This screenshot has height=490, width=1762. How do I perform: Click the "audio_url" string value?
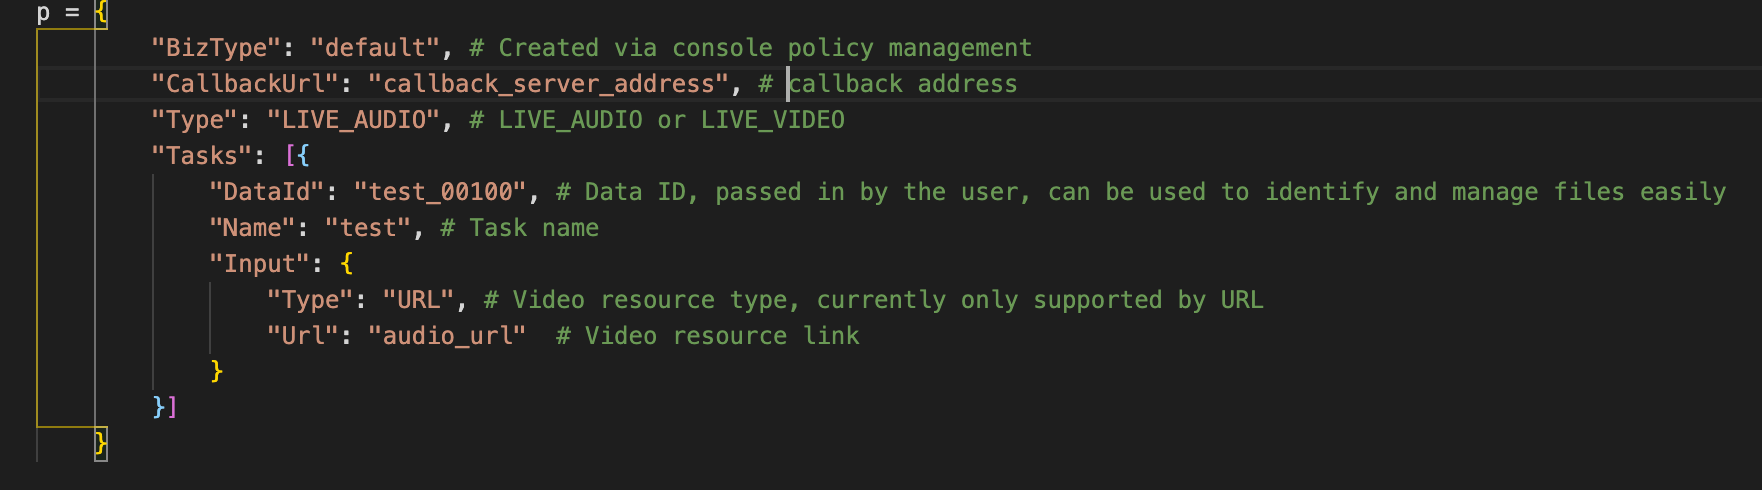coord(447,336)
